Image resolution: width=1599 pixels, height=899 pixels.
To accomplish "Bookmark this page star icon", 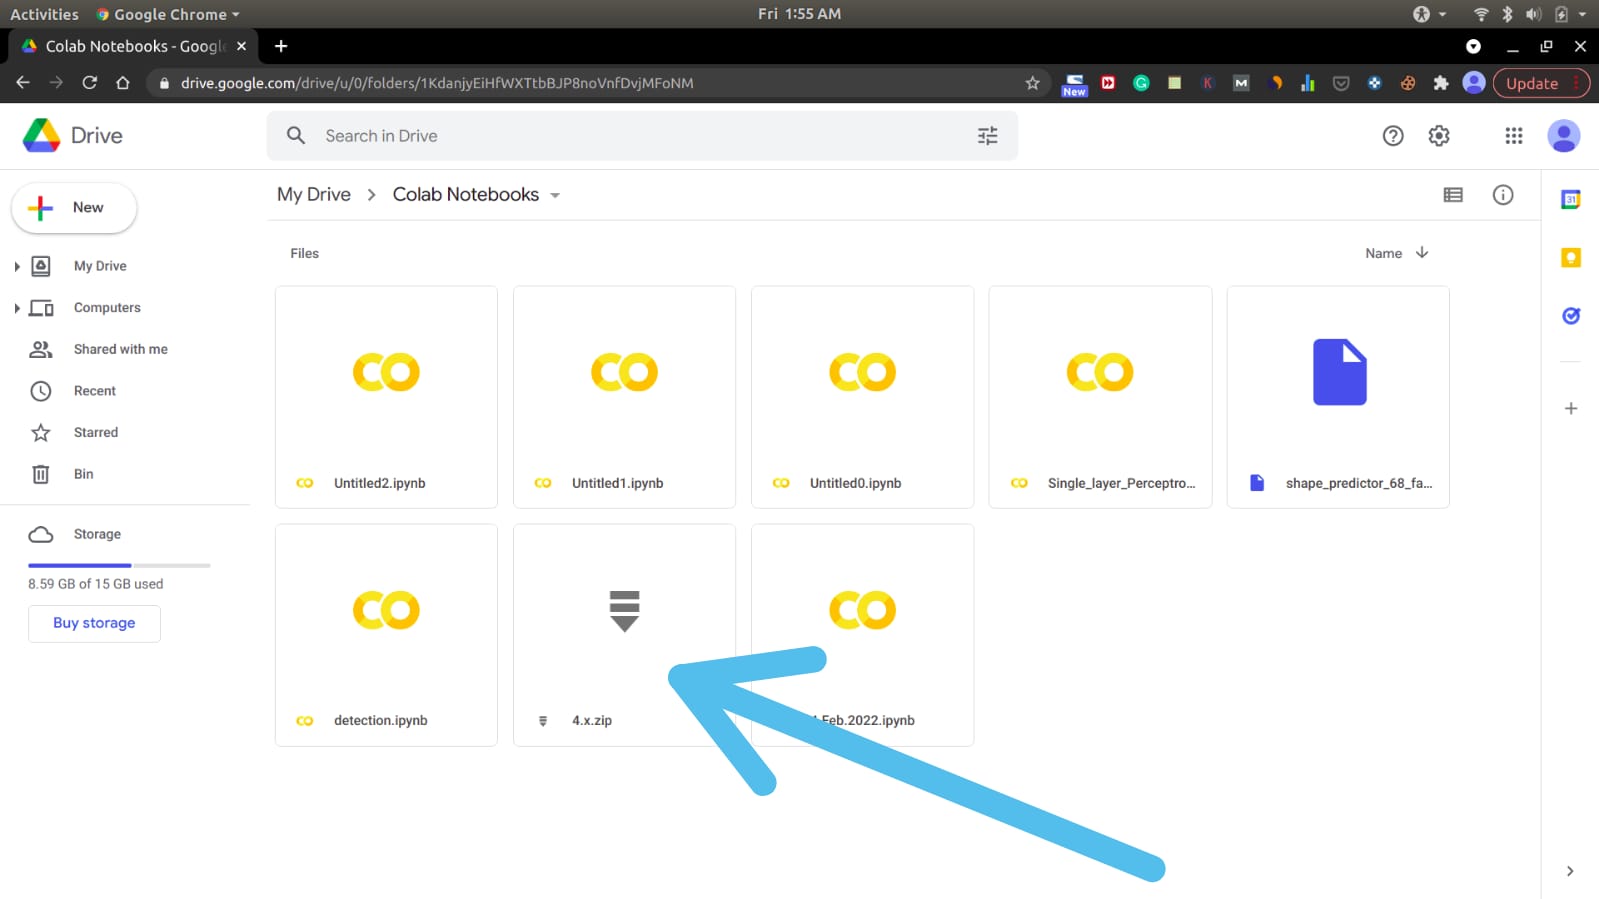I will 1033,83.
